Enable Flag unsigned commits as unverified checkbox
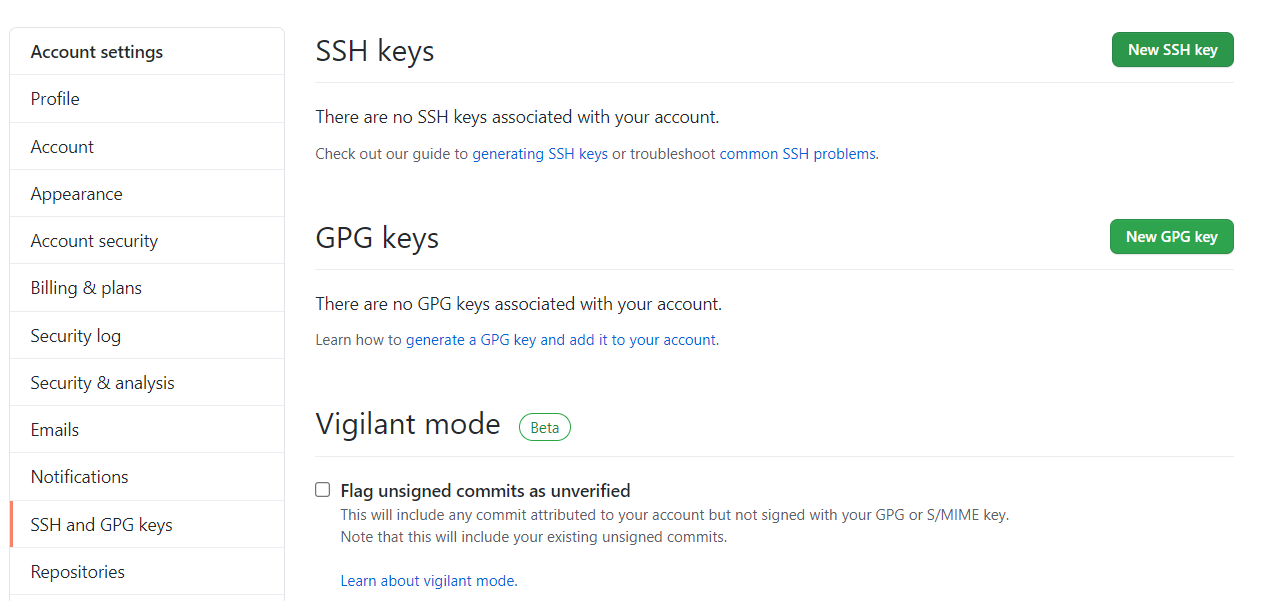 click(323, 490)
